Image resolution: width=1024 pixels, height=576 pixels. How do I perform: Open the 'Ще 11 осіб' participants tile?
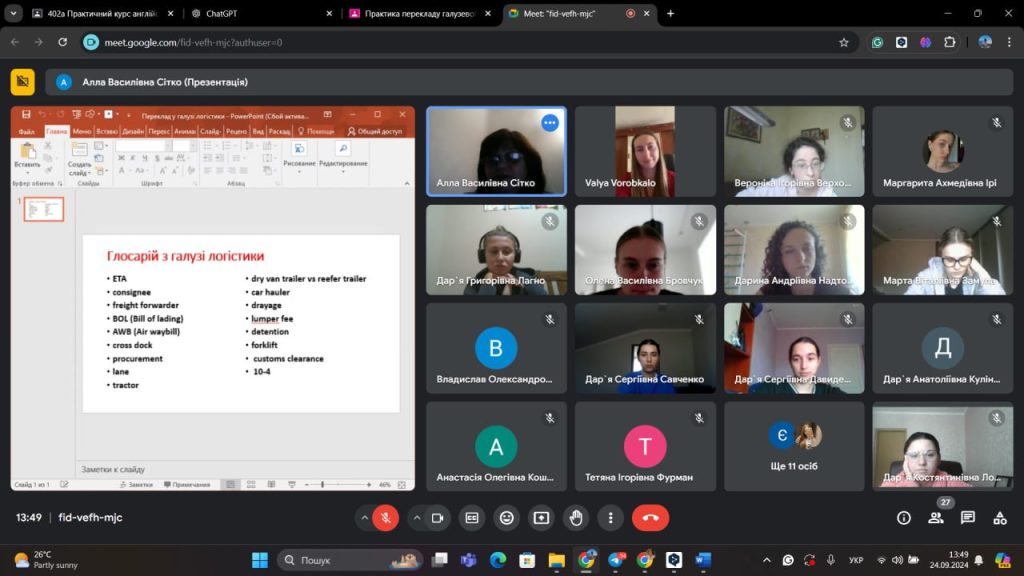tap(794, 446)
